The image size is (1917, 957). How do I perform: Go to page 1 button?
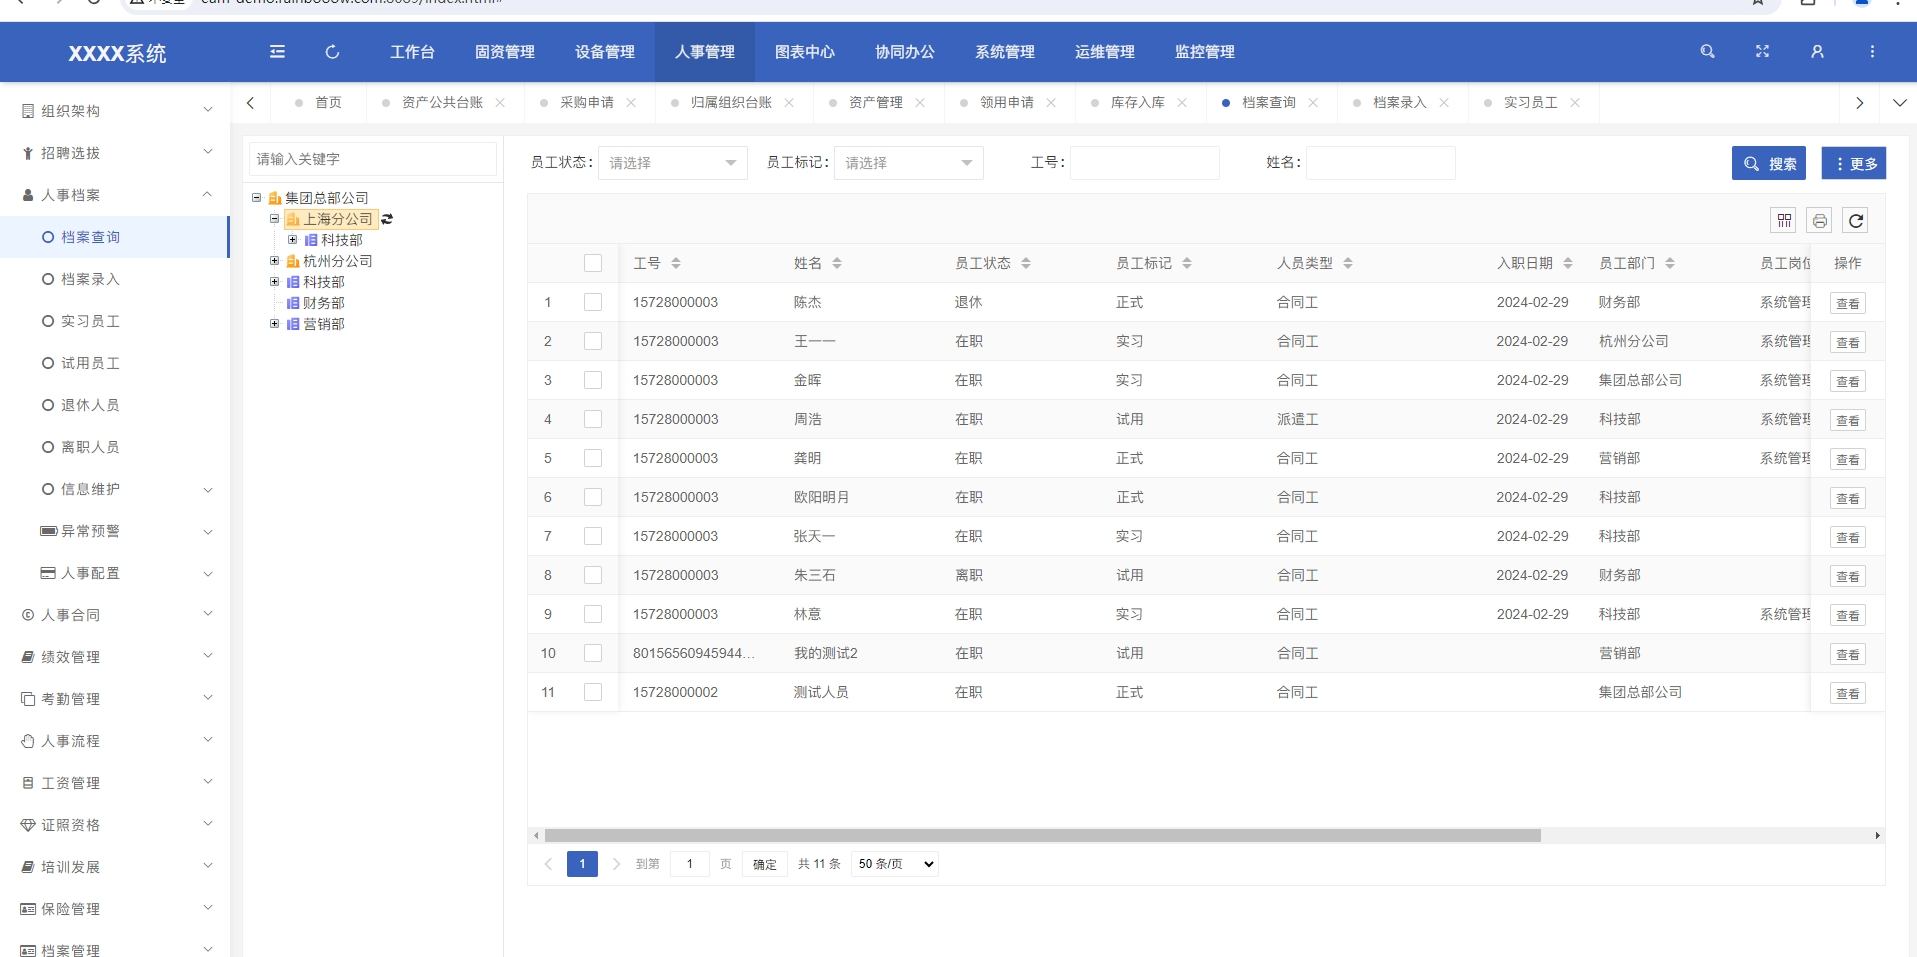pyautogui.click(x=582, y=864)
